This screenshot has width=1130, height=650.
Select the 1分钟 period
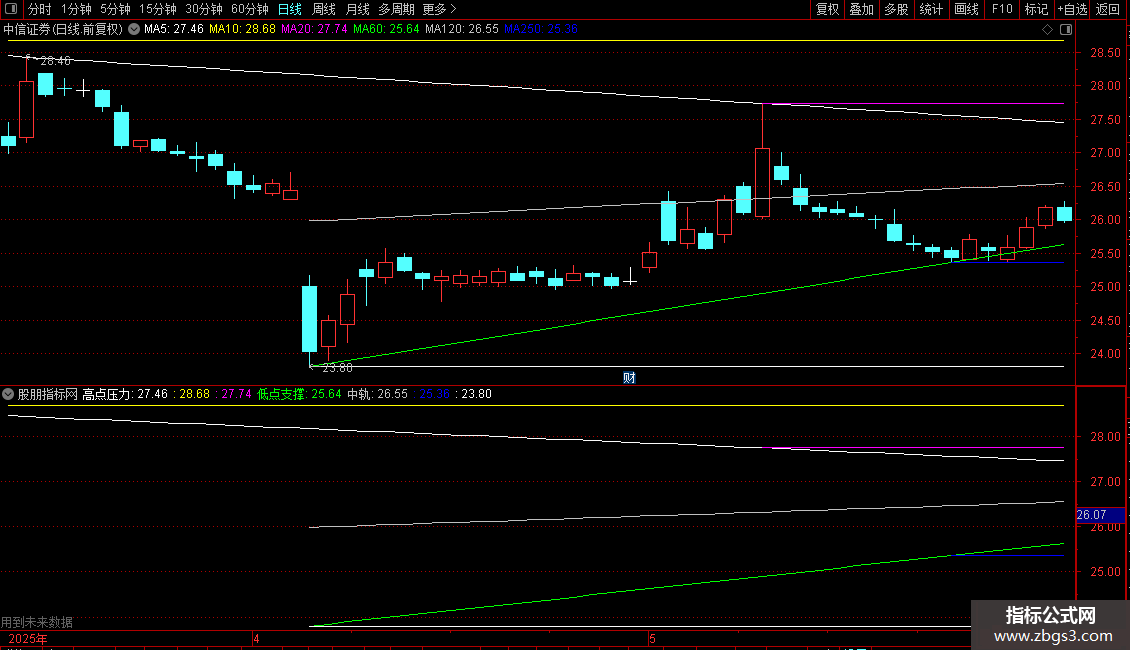click(76, 9)
